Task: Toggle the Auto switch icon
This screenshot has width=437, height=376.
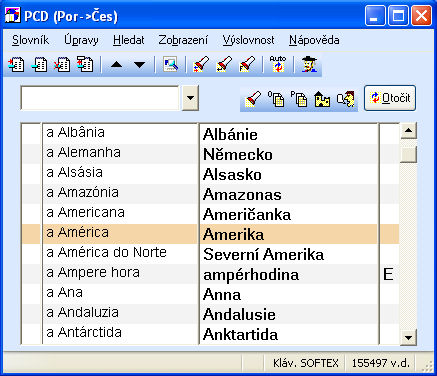Action: pos(278,64)
